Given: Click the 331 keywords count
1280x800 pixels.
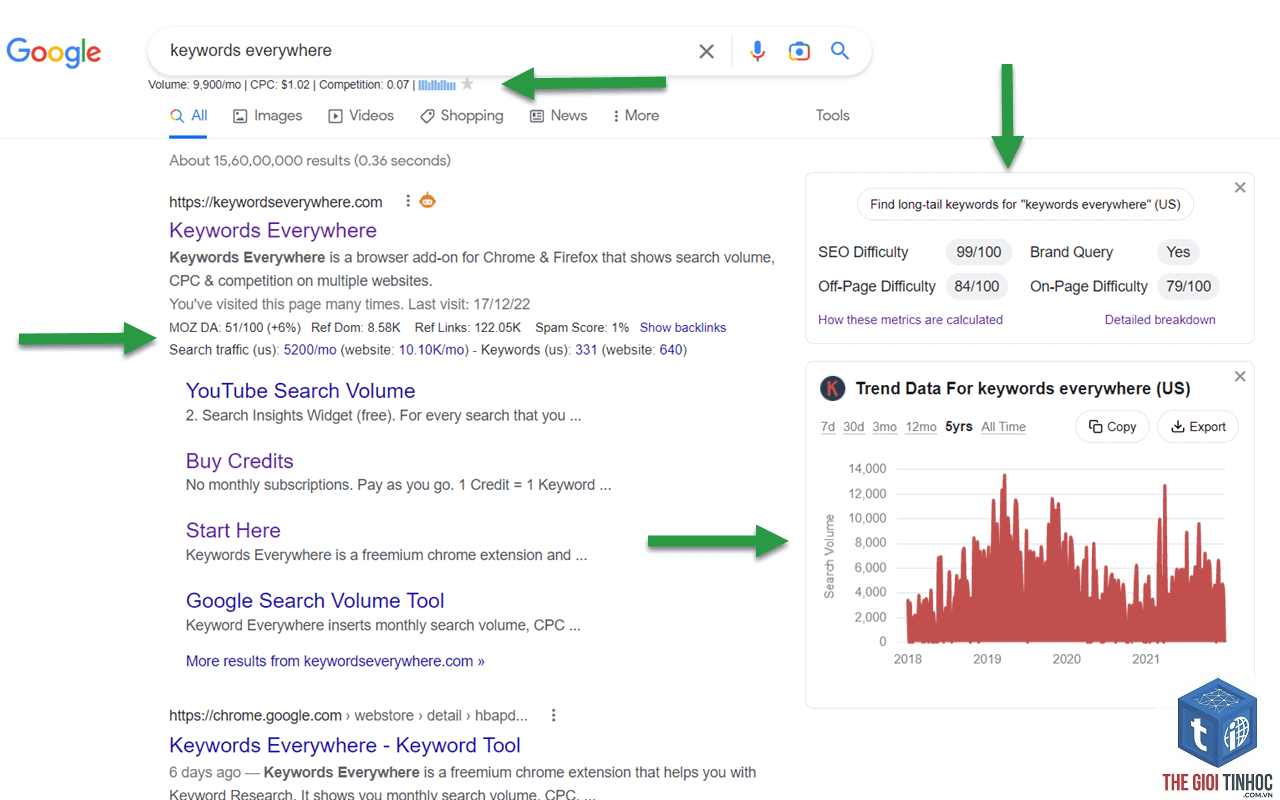Looking at the screenshot, I should [x=586, y=350].
